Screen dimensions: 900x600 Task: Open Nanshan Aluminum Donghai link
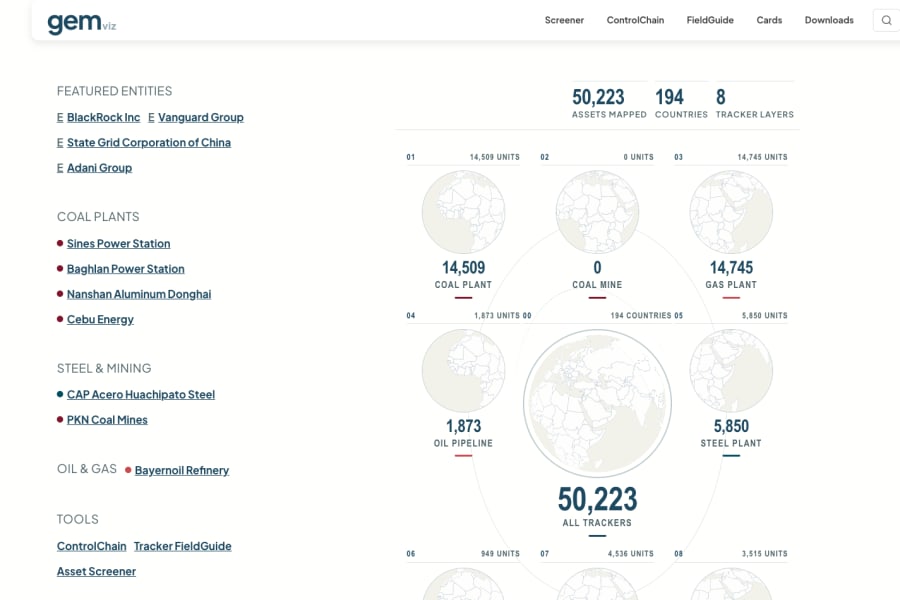pyautogui.click(x=139, y=294)
